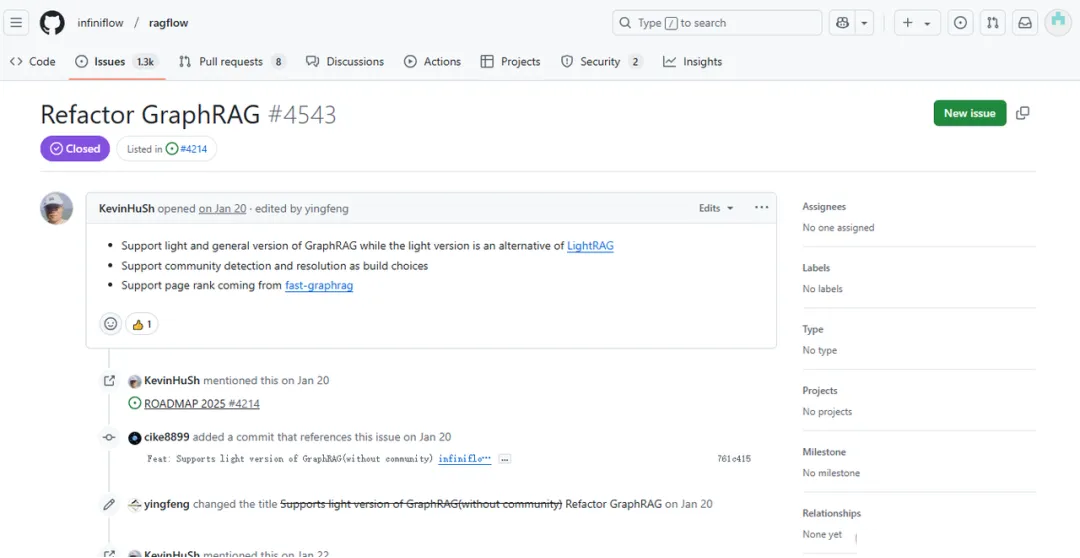Open your issues icon in header
This screenshot has height=558, width=1080.
point(960,23)
